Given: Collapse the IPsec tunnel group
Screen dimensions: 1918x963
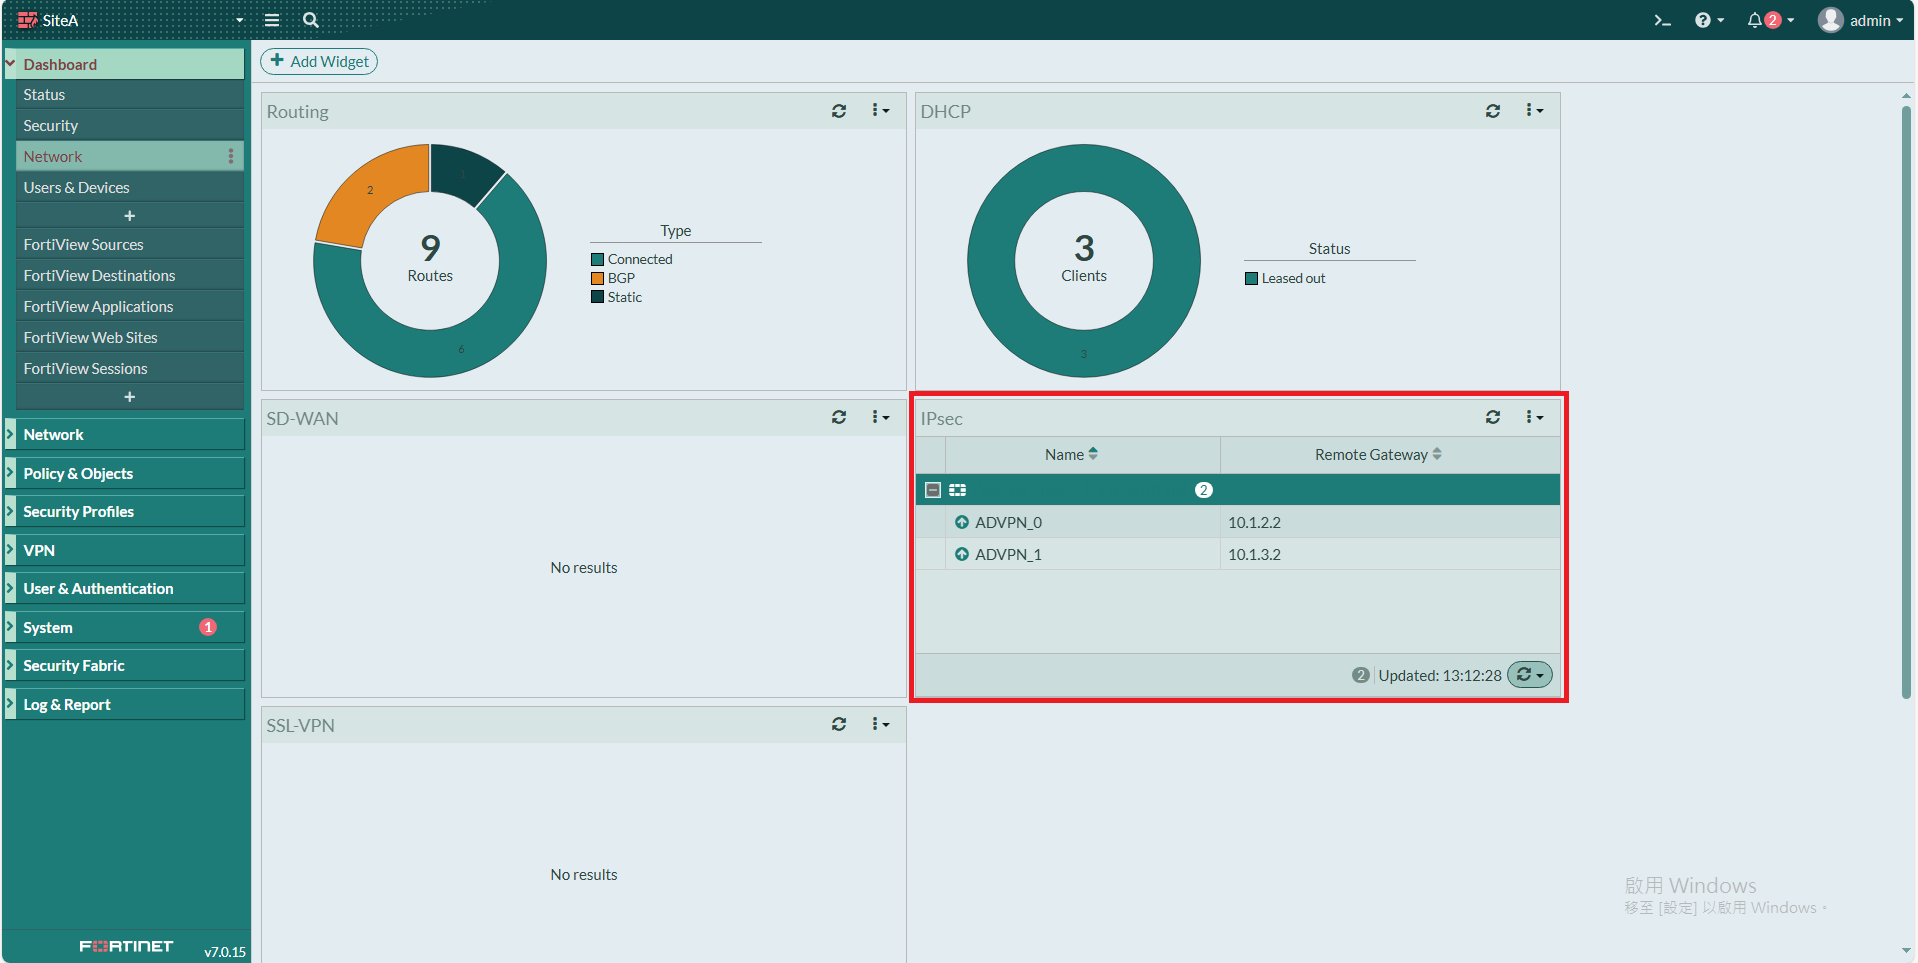Looking at the screenshot, I should [933, 490].
